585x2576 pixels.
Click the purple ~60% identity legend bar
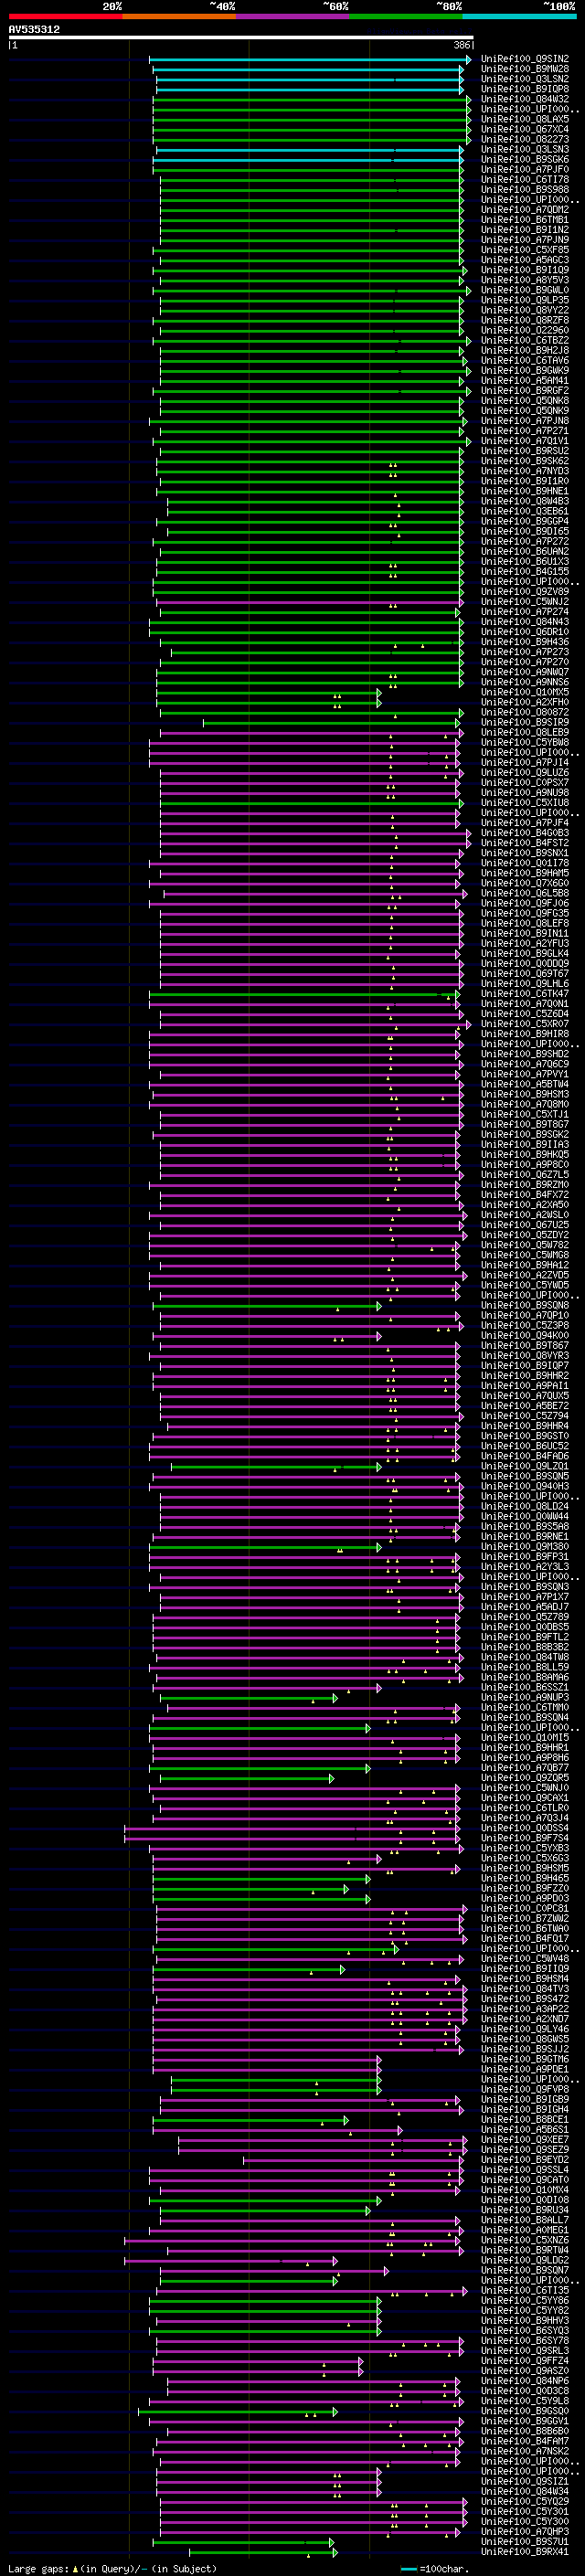pos(292,16)
